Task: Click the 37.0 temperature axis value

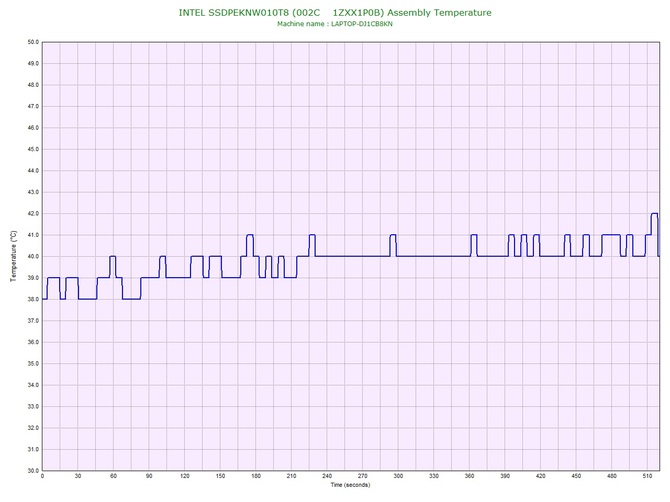Action: [33, 320]
